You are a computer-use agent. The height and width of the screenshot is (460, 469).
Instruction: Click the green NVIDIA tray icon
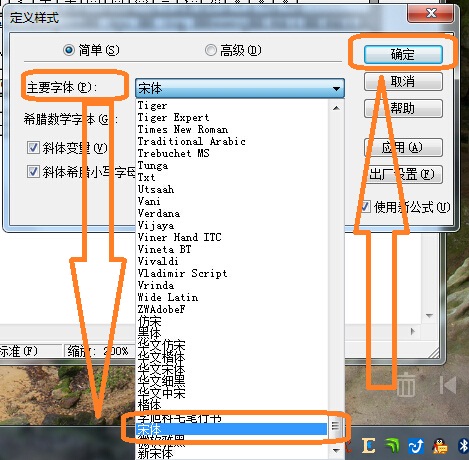pyautogui.click(x=392, y=446)
